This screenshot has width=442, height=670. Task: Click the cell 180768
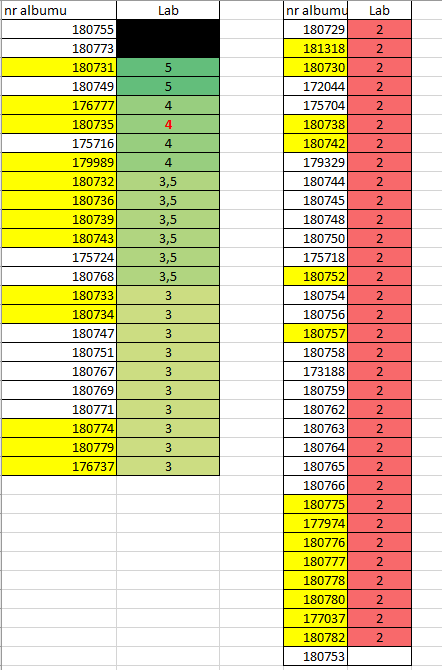(x=59, y=276)
